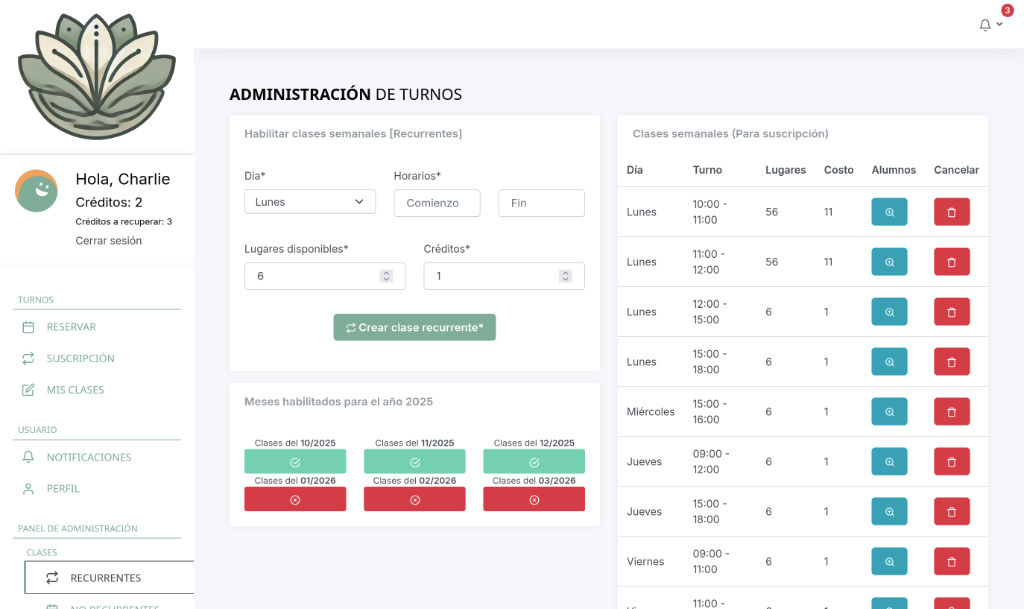This screenshot has height=609, width=1024.
Task: Open Mis Clases sidebar item
Action: tap(75, 390)
